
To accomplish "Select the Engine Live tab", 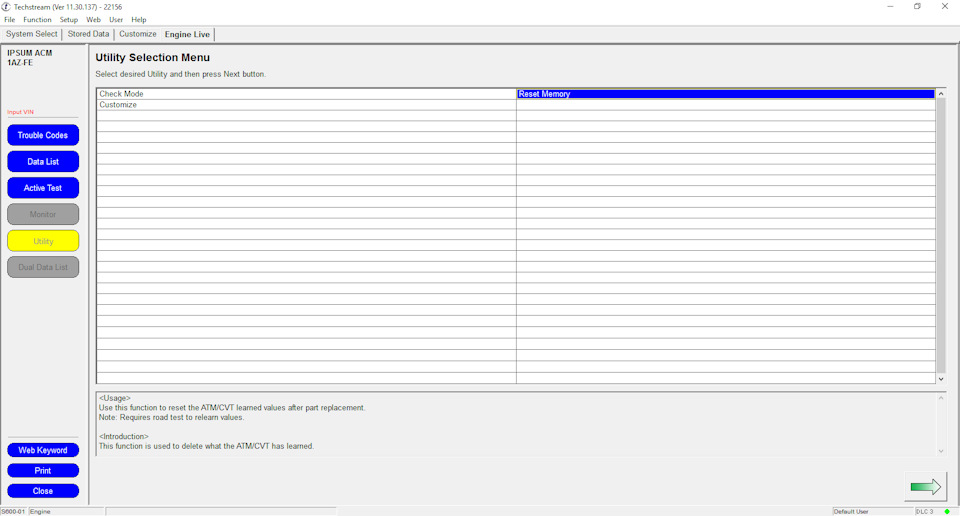I will tap(187, 34).
